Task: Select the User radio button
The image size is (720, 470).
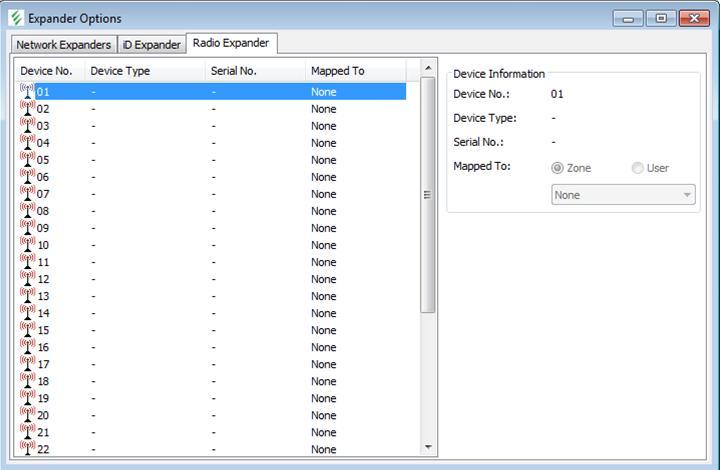Action: point(638,168)
